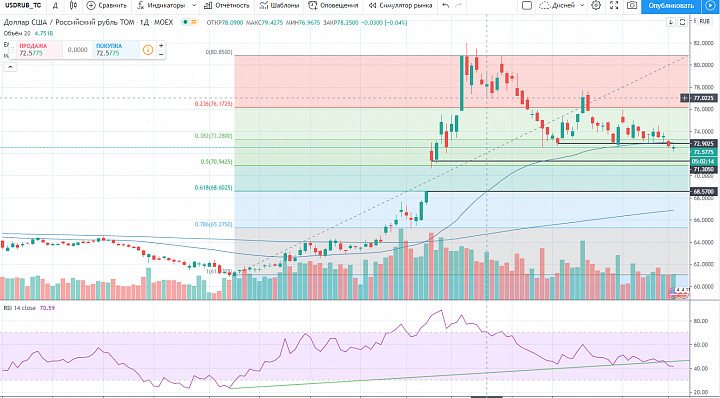720x398 pixels.
Task: Open Симулятор рынка bar replay
Action: coord(400,6)
